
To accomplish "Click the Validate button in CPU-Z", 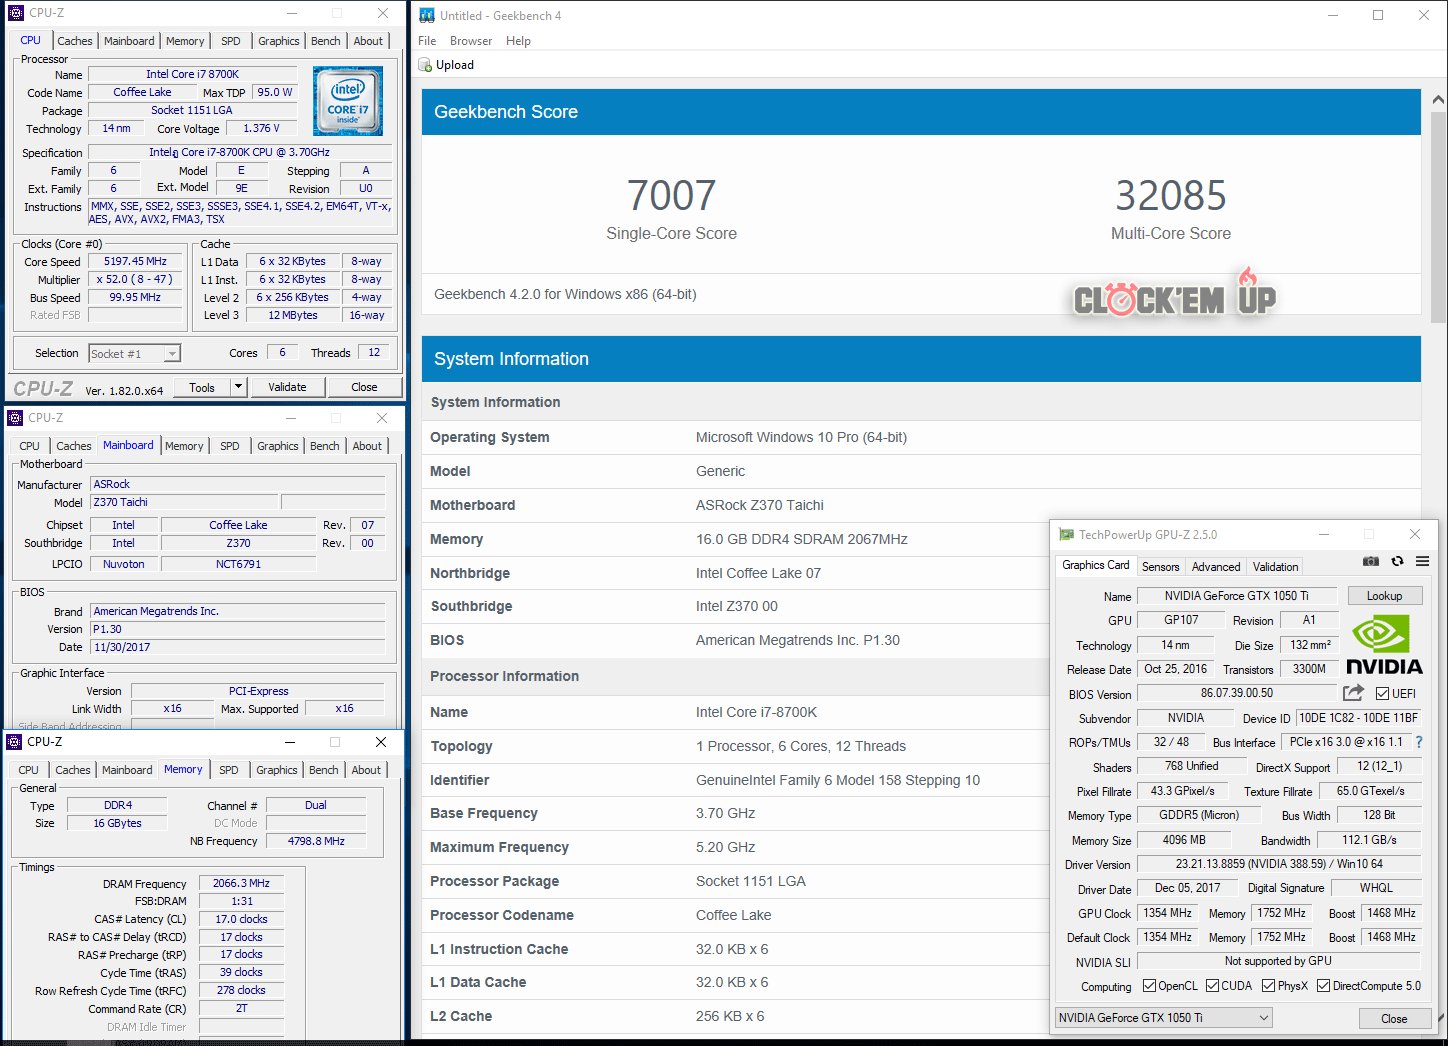I will pyautogui.click(x=287, y=387).
